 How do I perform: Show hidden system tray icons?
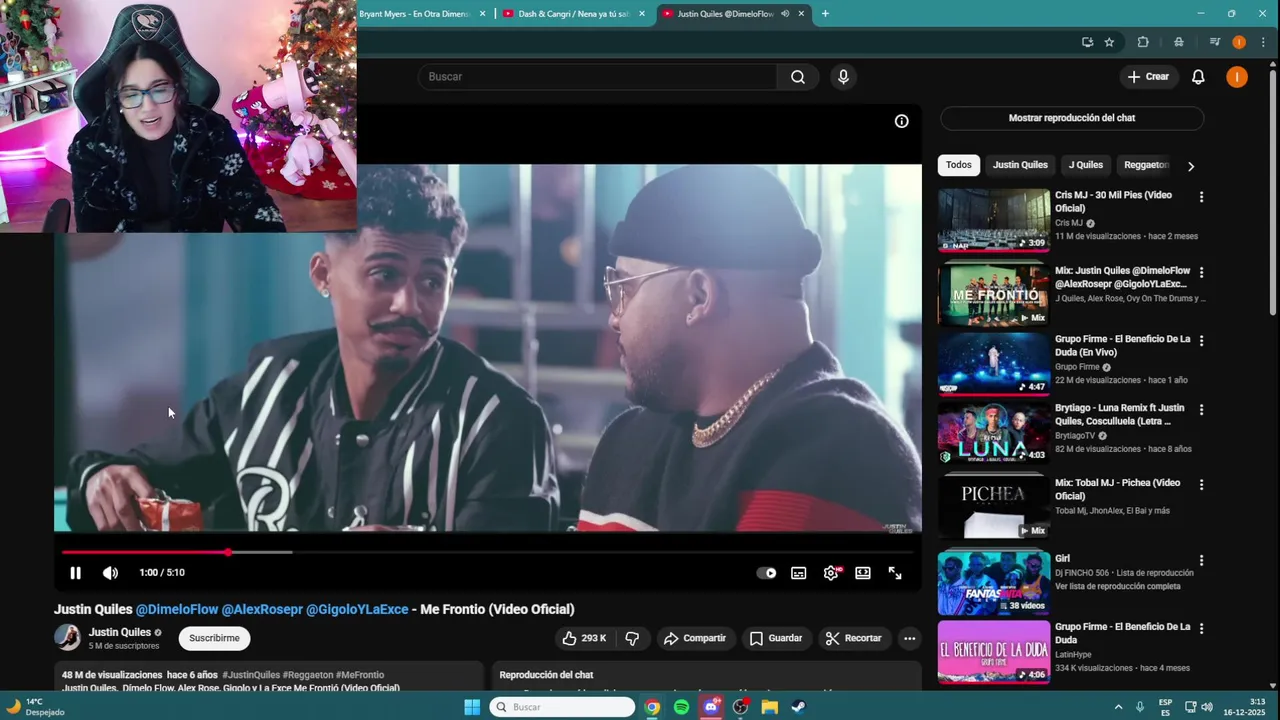(1118, 707)
